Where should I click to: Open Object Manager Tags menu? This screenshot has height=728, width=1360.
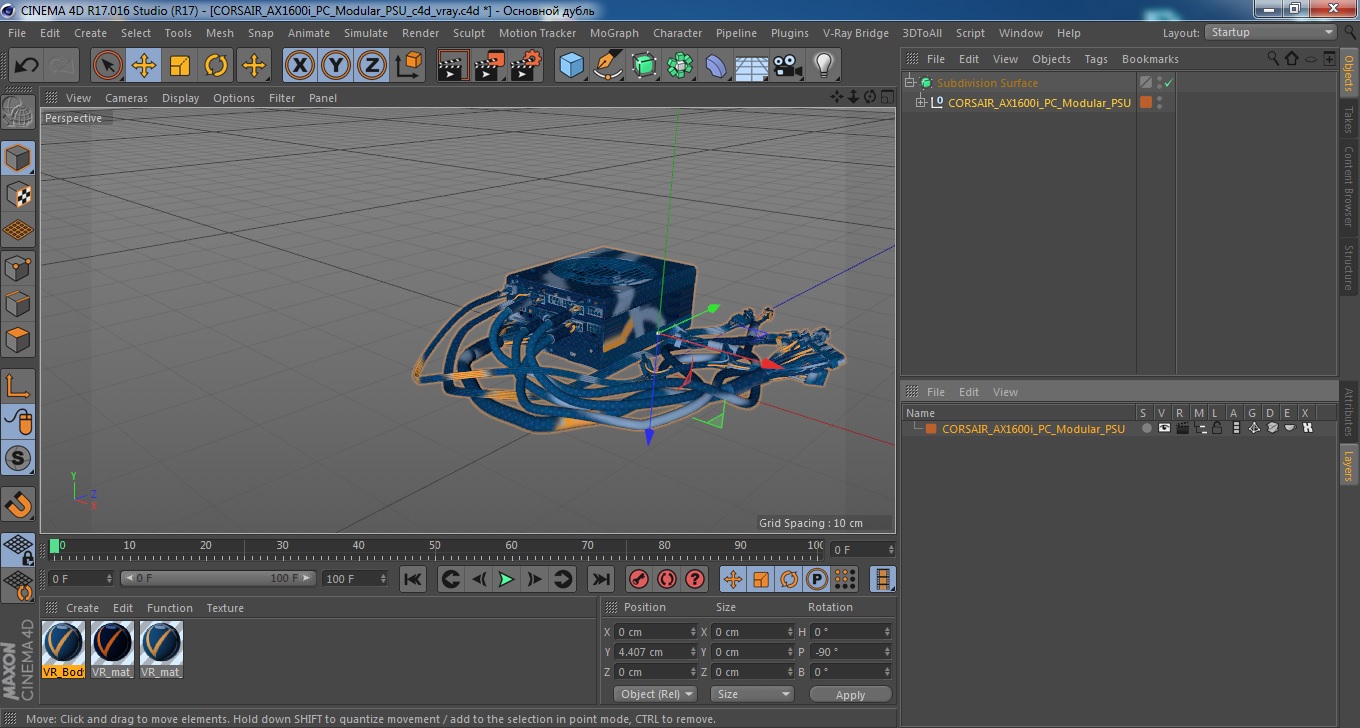point(1096,59)
